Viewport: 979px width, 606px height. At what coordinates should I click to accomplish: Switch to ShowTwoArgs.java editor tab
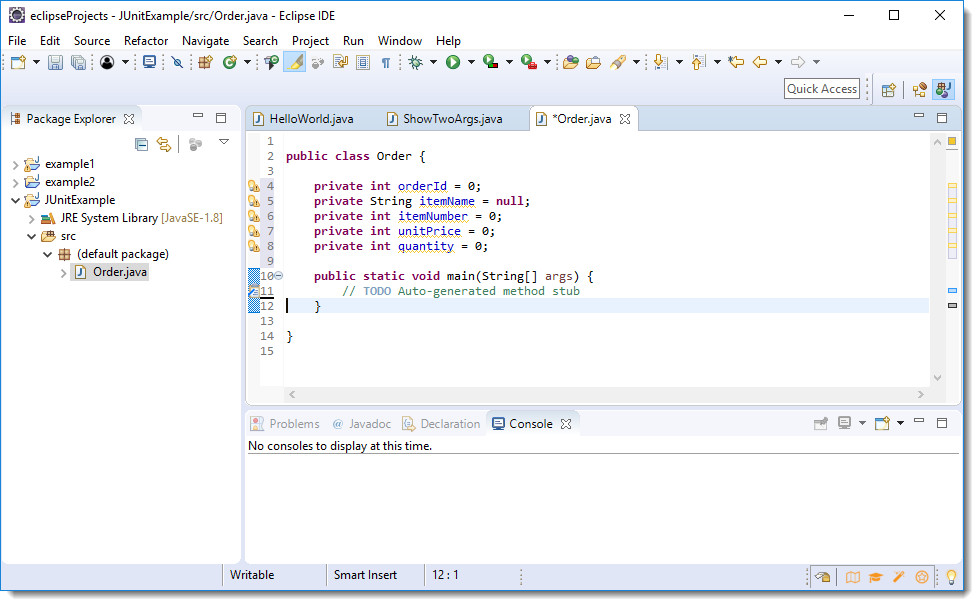click(x=445, y=119)
